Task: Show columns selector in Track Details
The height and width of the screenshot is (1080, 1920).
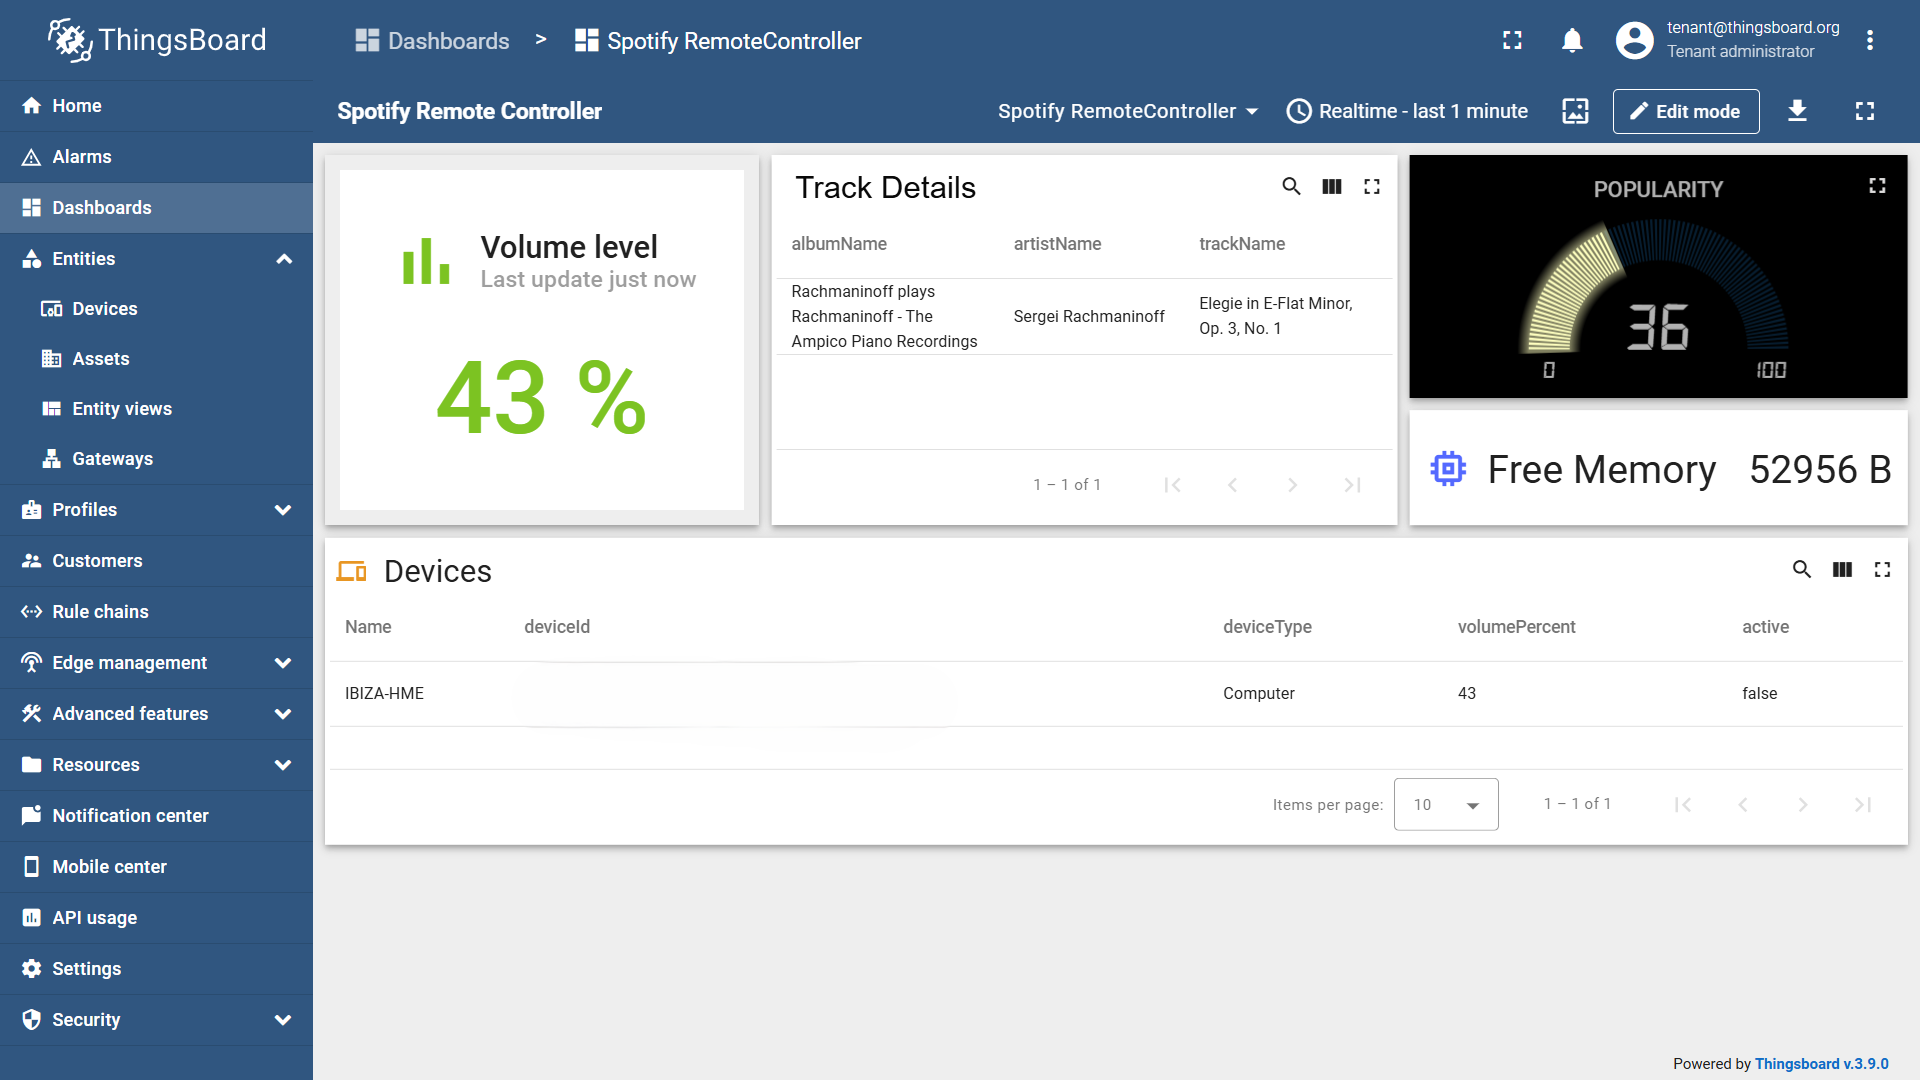Action: (1331, 186)
